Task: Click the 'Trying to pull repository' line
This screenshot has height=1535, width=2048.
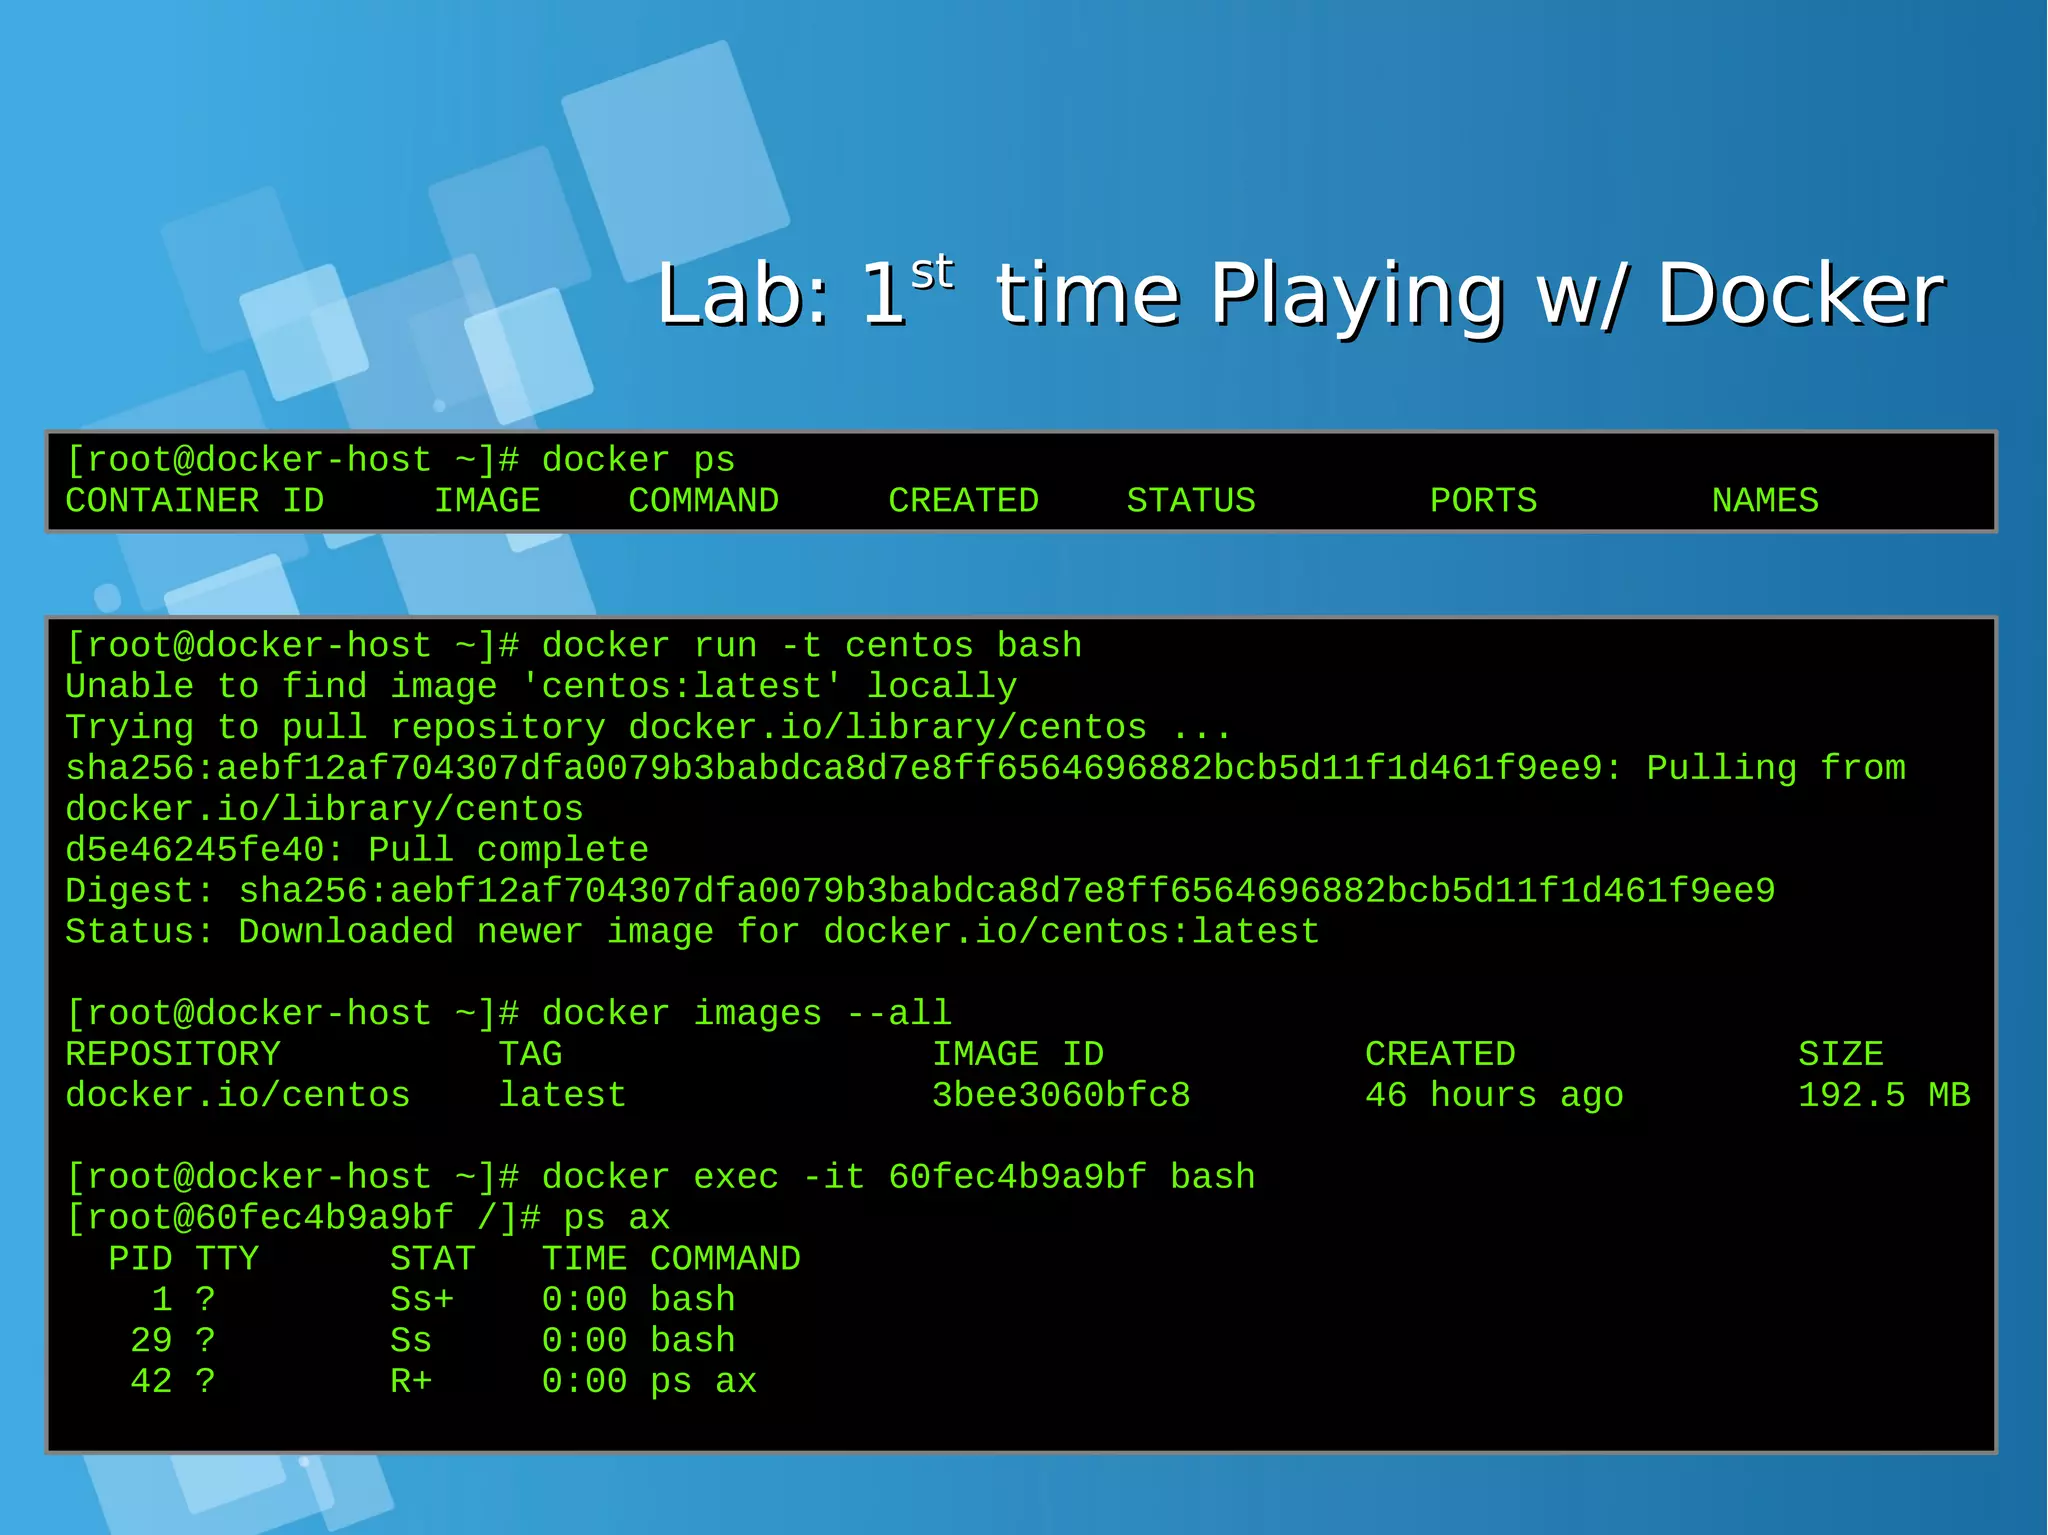Action: pyautogui.click(x=649, y=728)
